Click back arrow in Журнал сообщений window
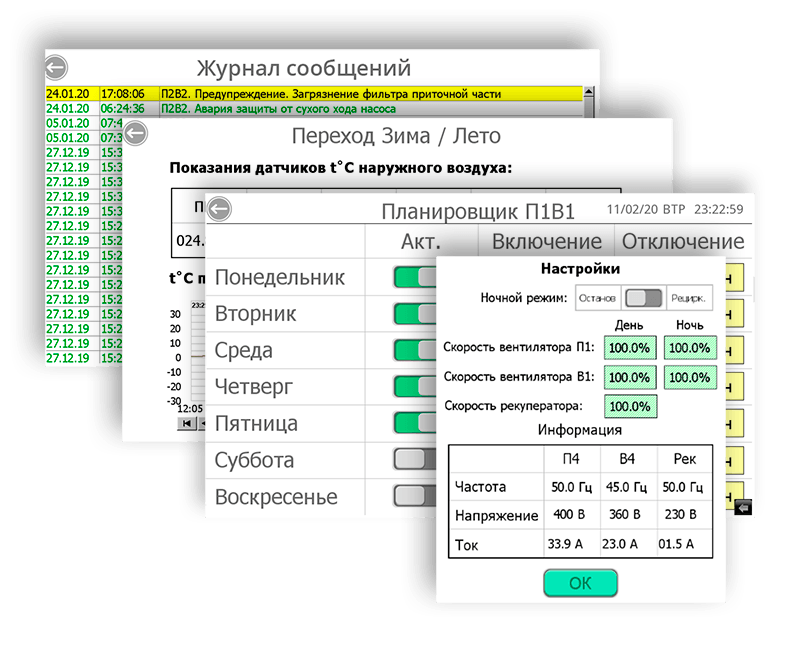 tap(56, 68)
